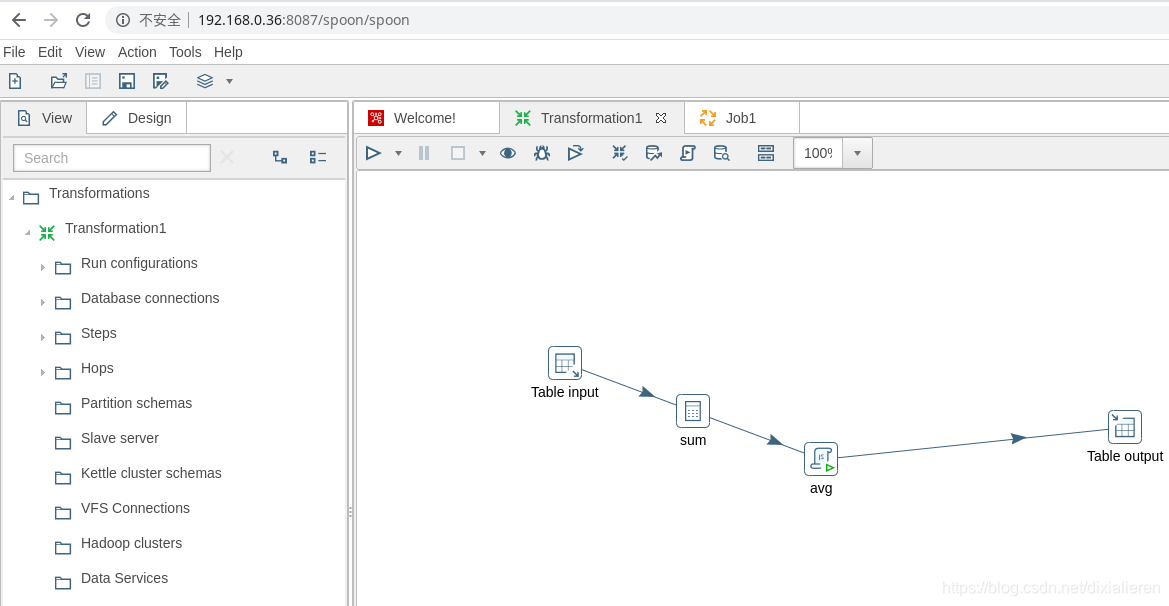Screen dimensions: 1169x606
Task: Switch to the Design tab
Action: point(136,118)
